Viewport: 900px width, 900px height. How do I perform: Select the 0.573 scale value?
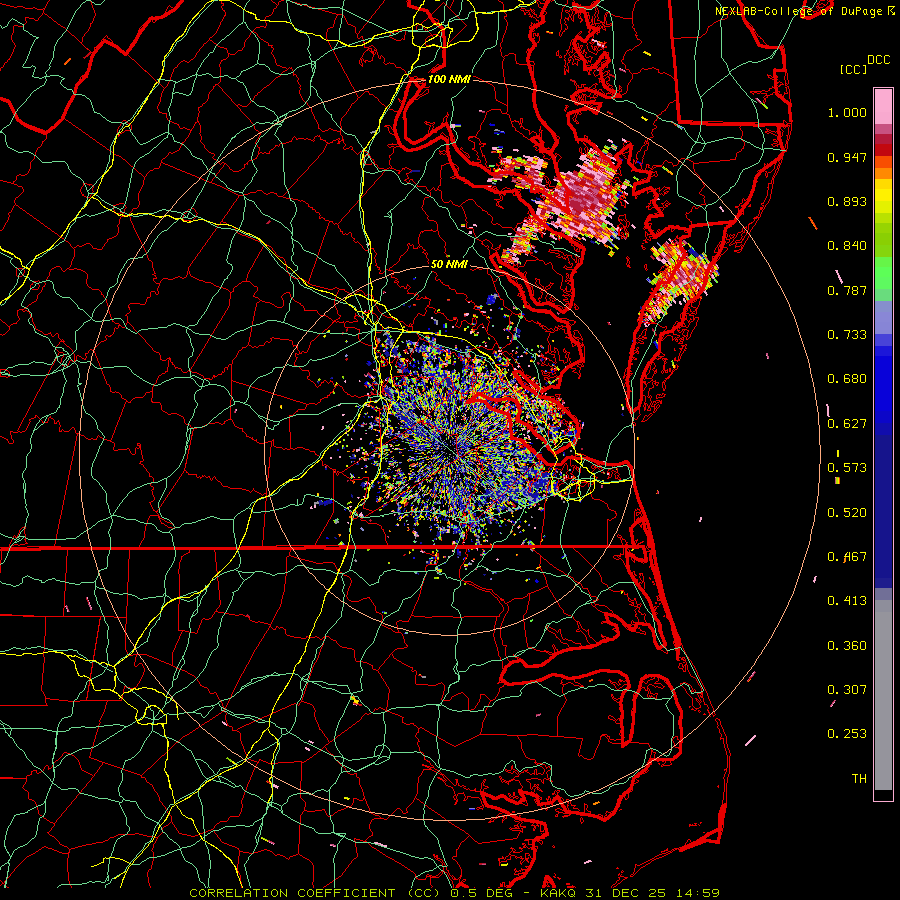click(847, 468)
